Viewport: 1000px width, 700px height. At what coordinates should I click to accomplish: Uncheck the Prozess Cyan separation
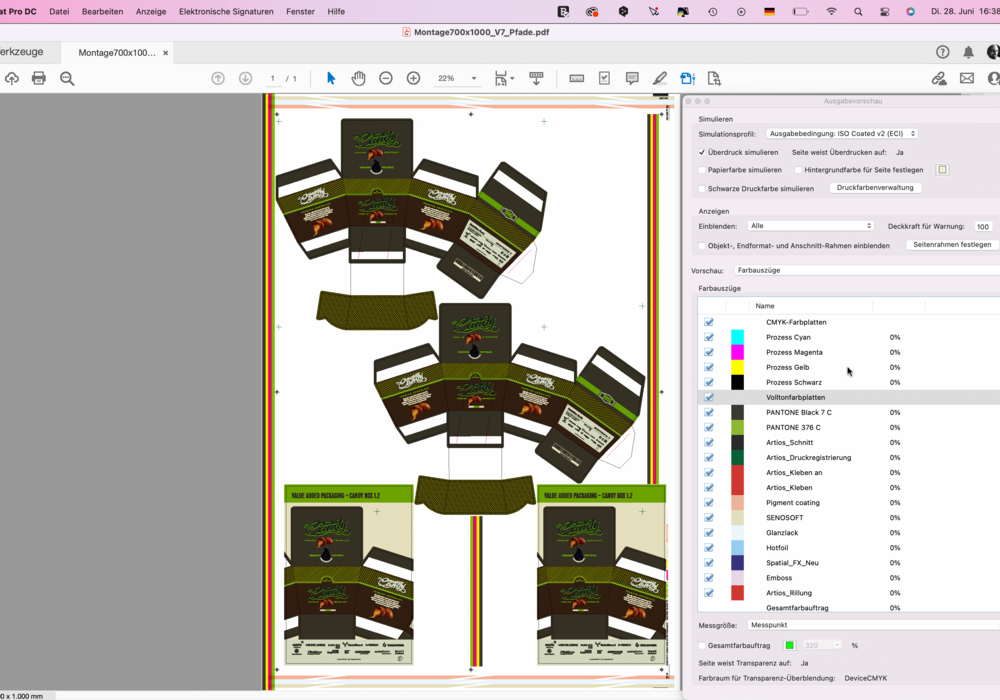tap(709, 337)
